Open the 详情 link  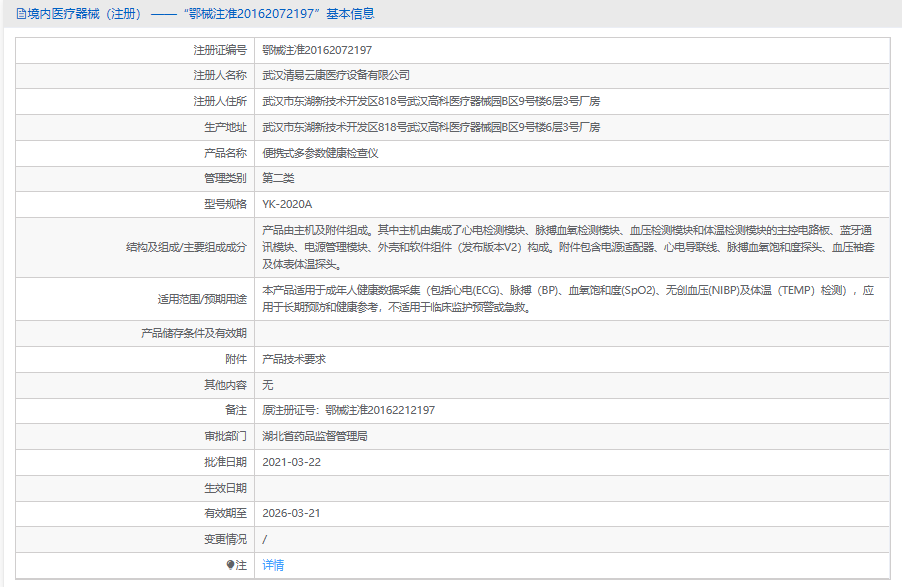coord(273,565)
